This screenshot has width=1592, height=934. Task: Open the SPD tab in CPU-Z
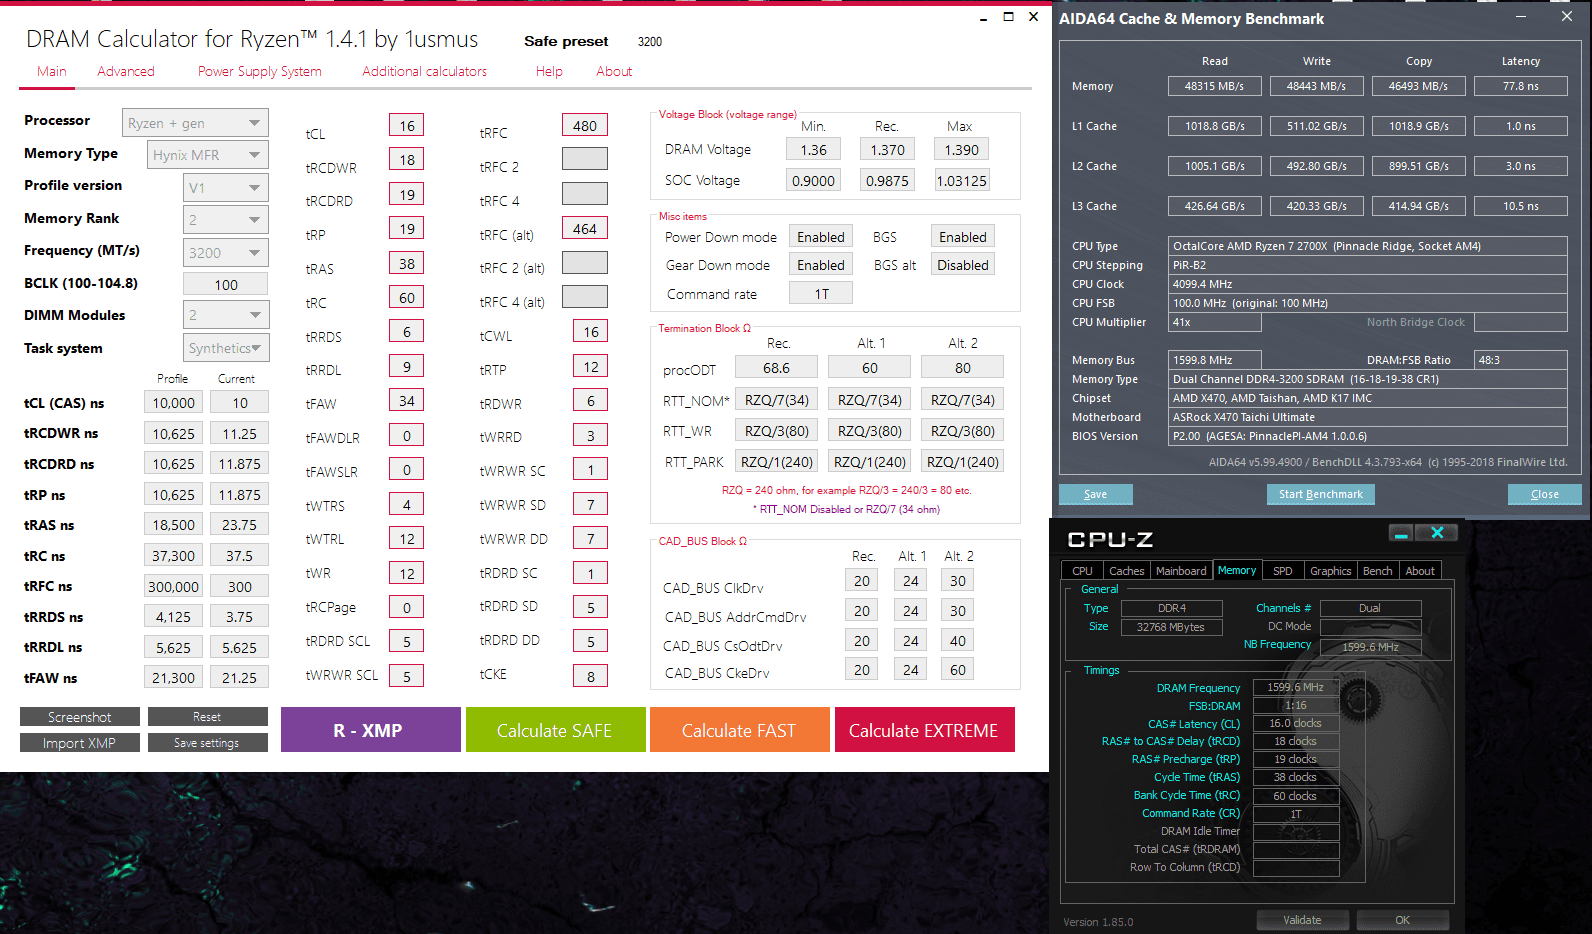point(1283,571)
